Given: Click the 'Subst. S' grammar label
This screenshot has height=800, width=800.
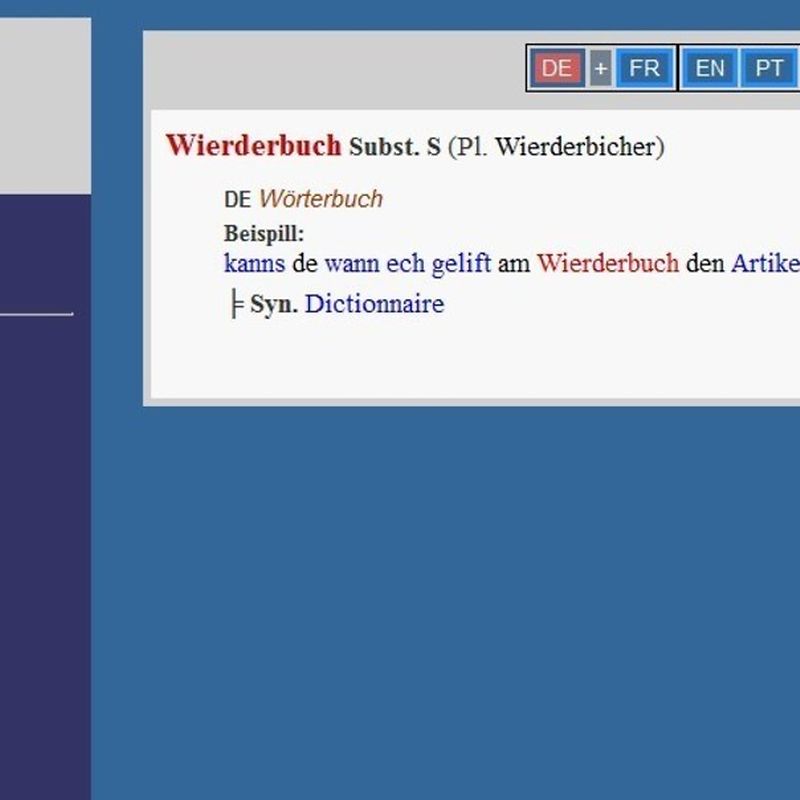Looking at the screenshot, I should click(395, 146).
